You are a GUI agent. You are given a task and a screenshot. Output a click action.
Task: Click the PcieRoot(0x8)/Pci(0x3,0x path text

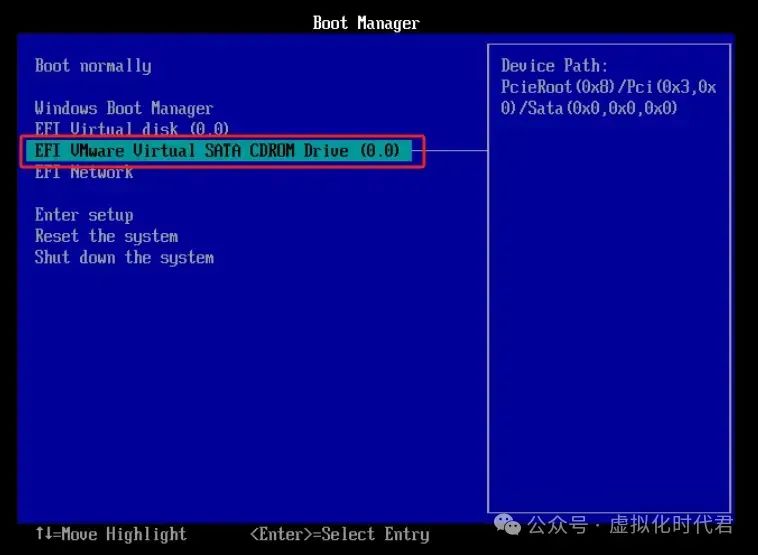click(x=608, y=87)
